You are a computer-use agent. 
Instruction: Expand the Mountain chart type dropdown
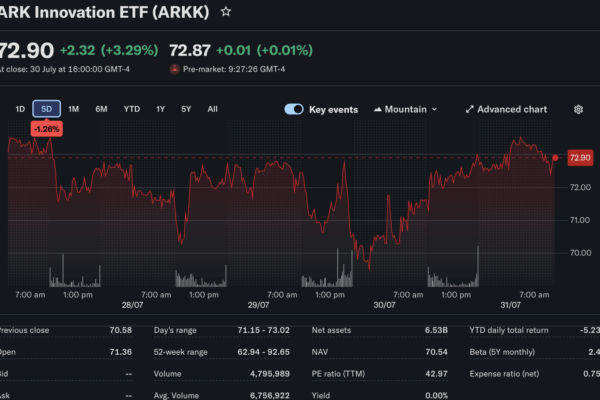406,109
